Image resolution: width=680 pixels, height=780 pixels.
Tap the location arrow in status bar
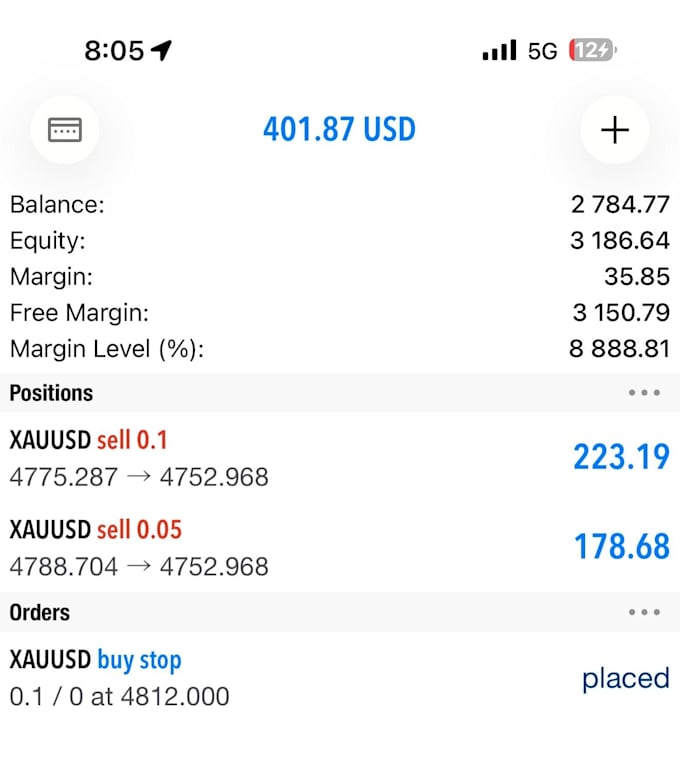pos(161,50)
